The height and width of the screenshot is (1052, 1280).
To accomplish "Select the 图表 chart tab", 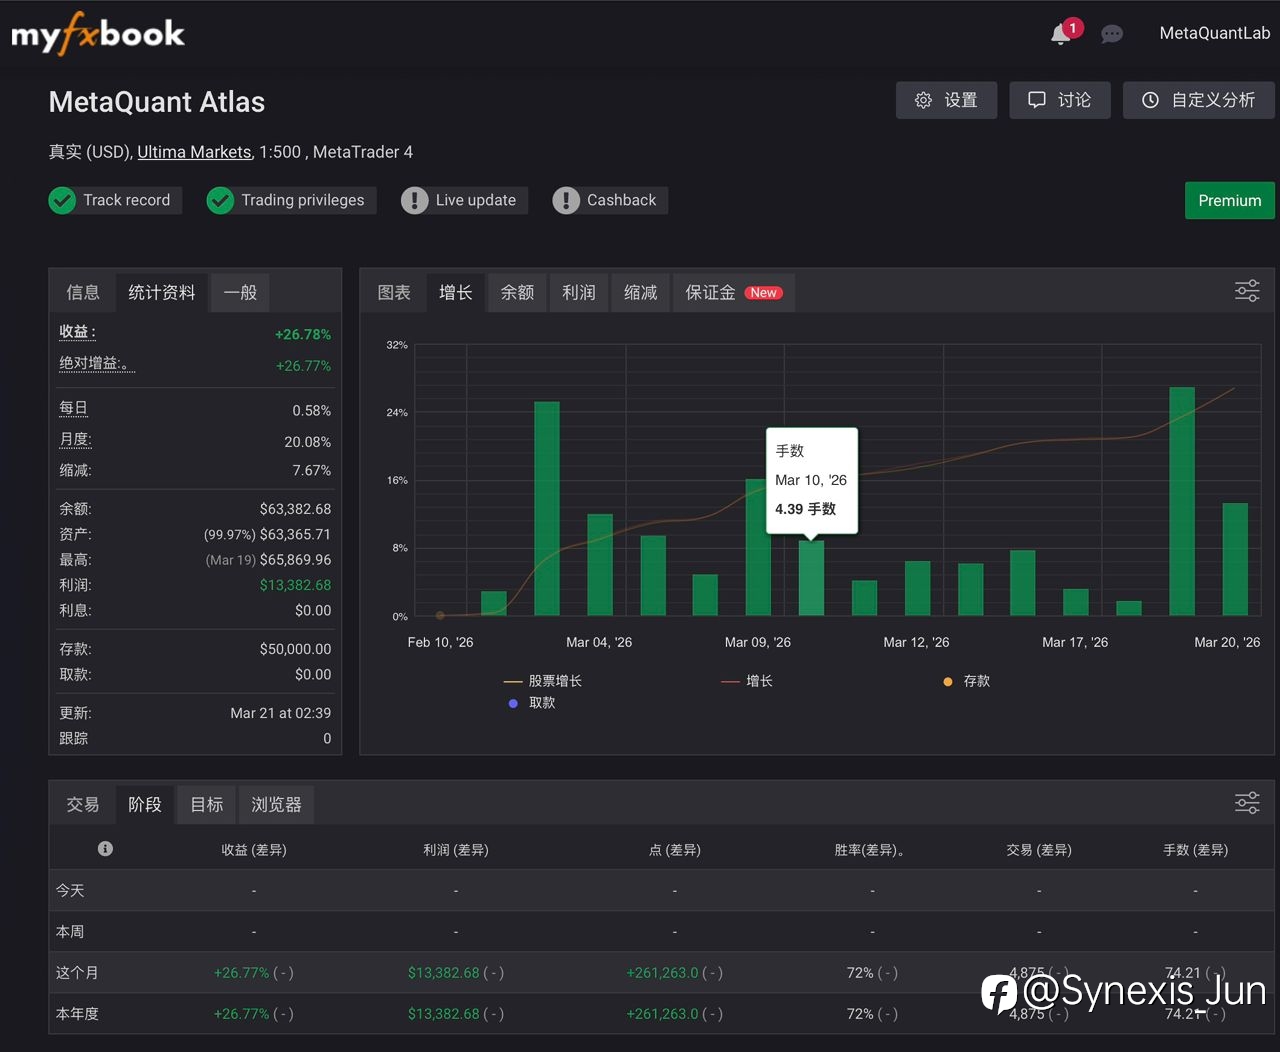I will 394,293.
